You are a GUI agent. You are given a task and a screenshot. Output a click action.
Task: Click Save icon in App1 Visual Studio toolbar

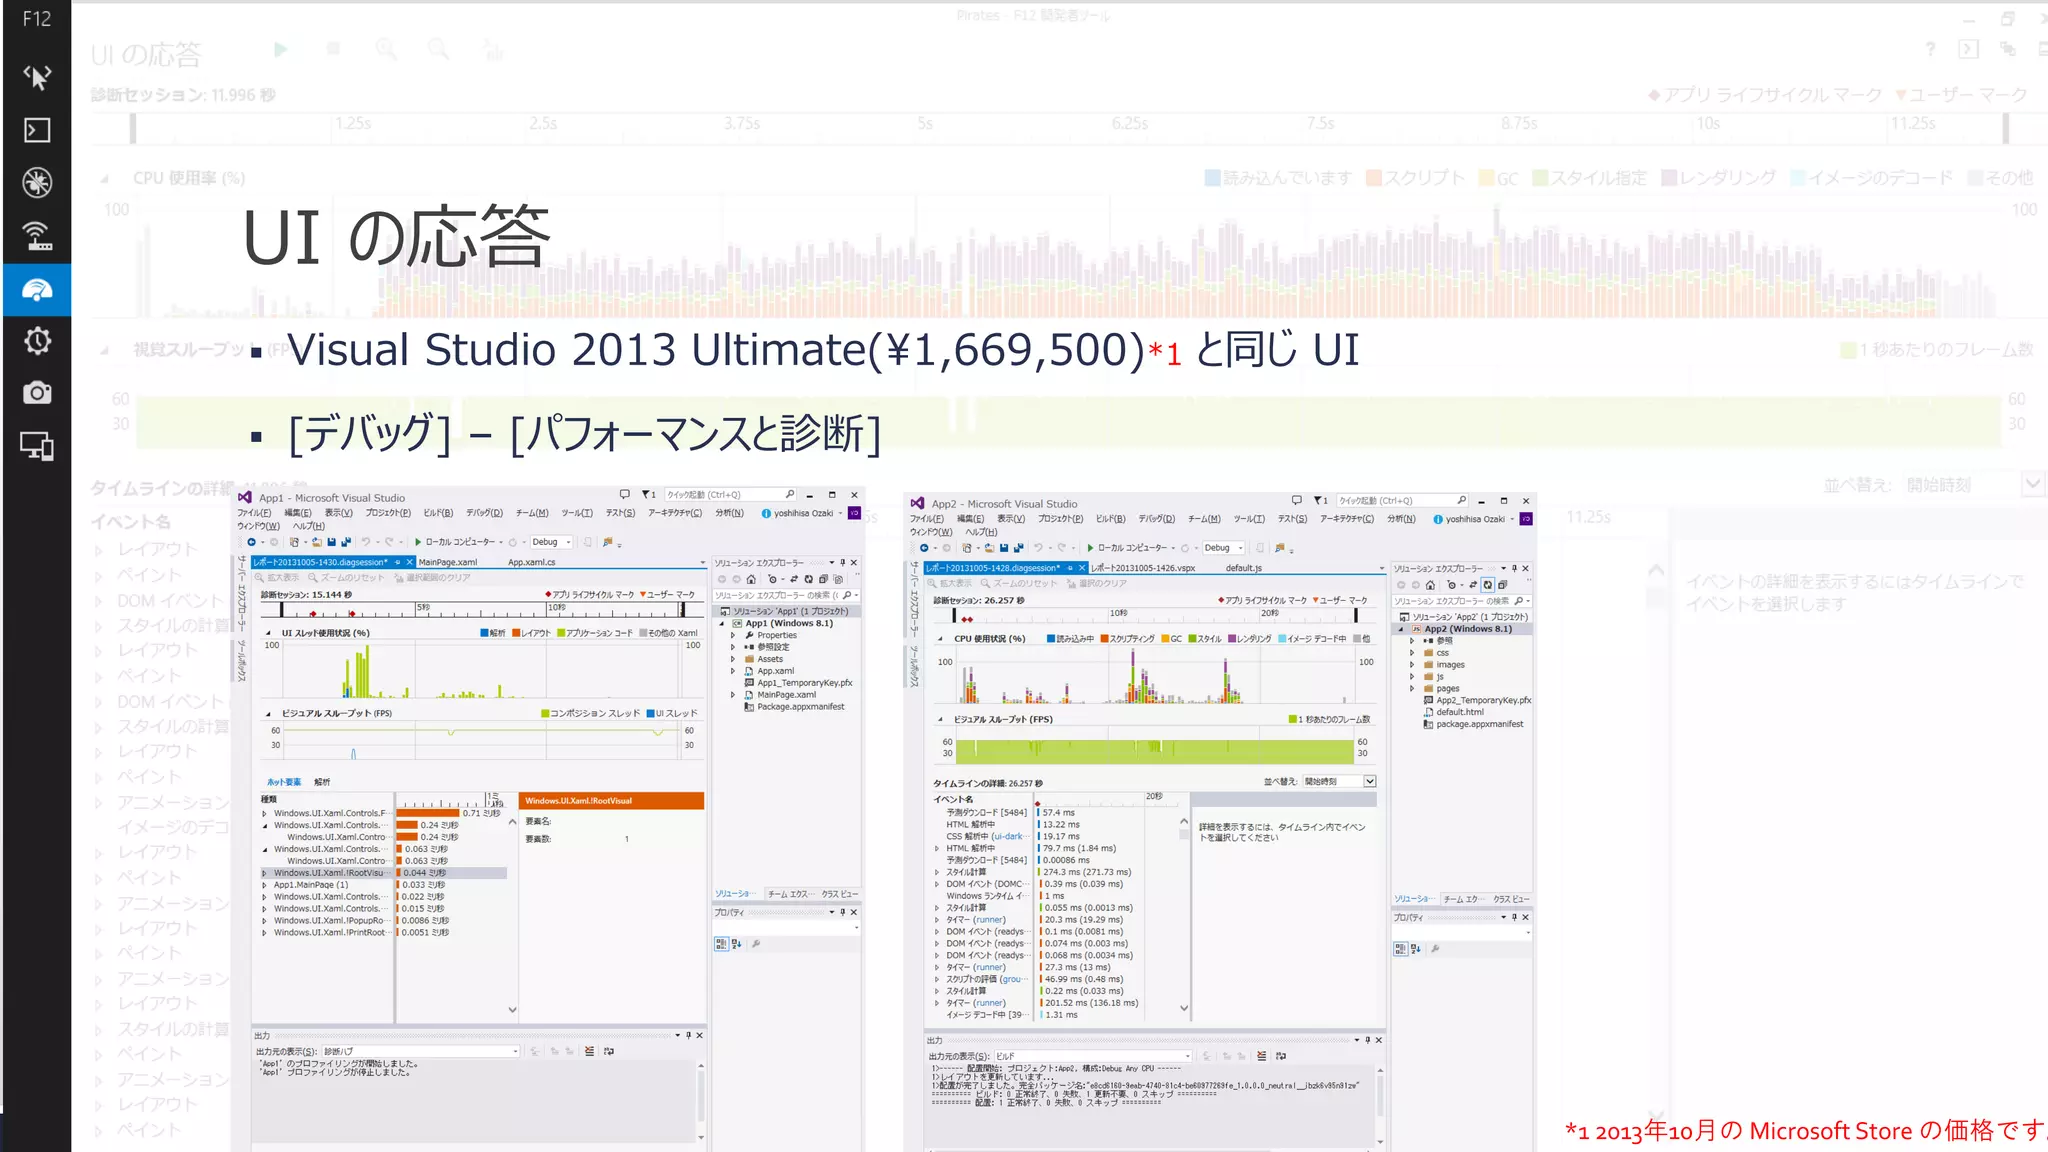click(331, 542)
